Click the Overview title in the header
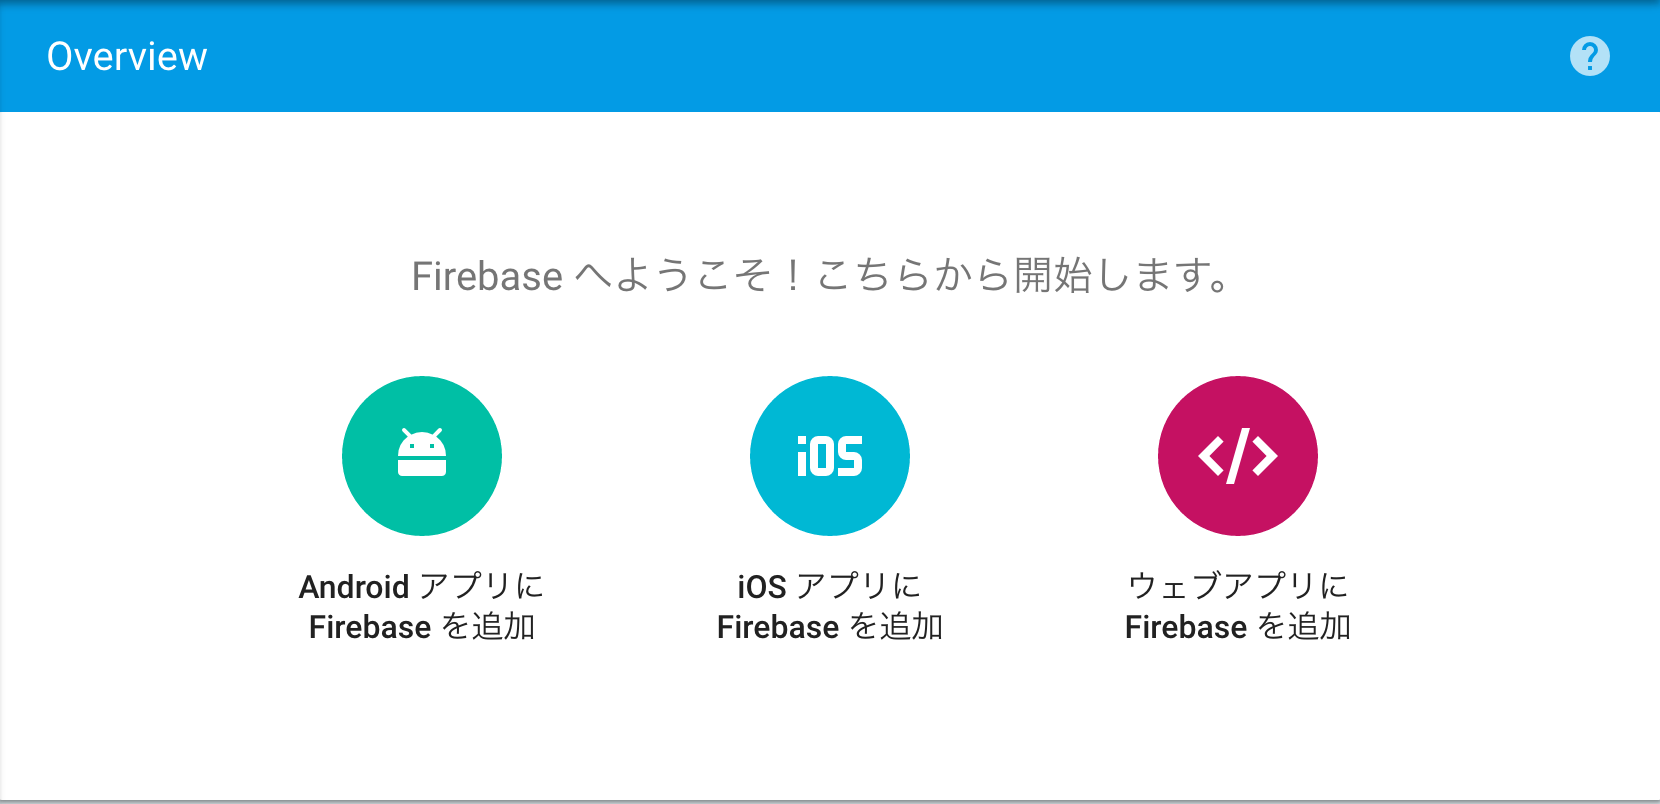 point(127,57)
